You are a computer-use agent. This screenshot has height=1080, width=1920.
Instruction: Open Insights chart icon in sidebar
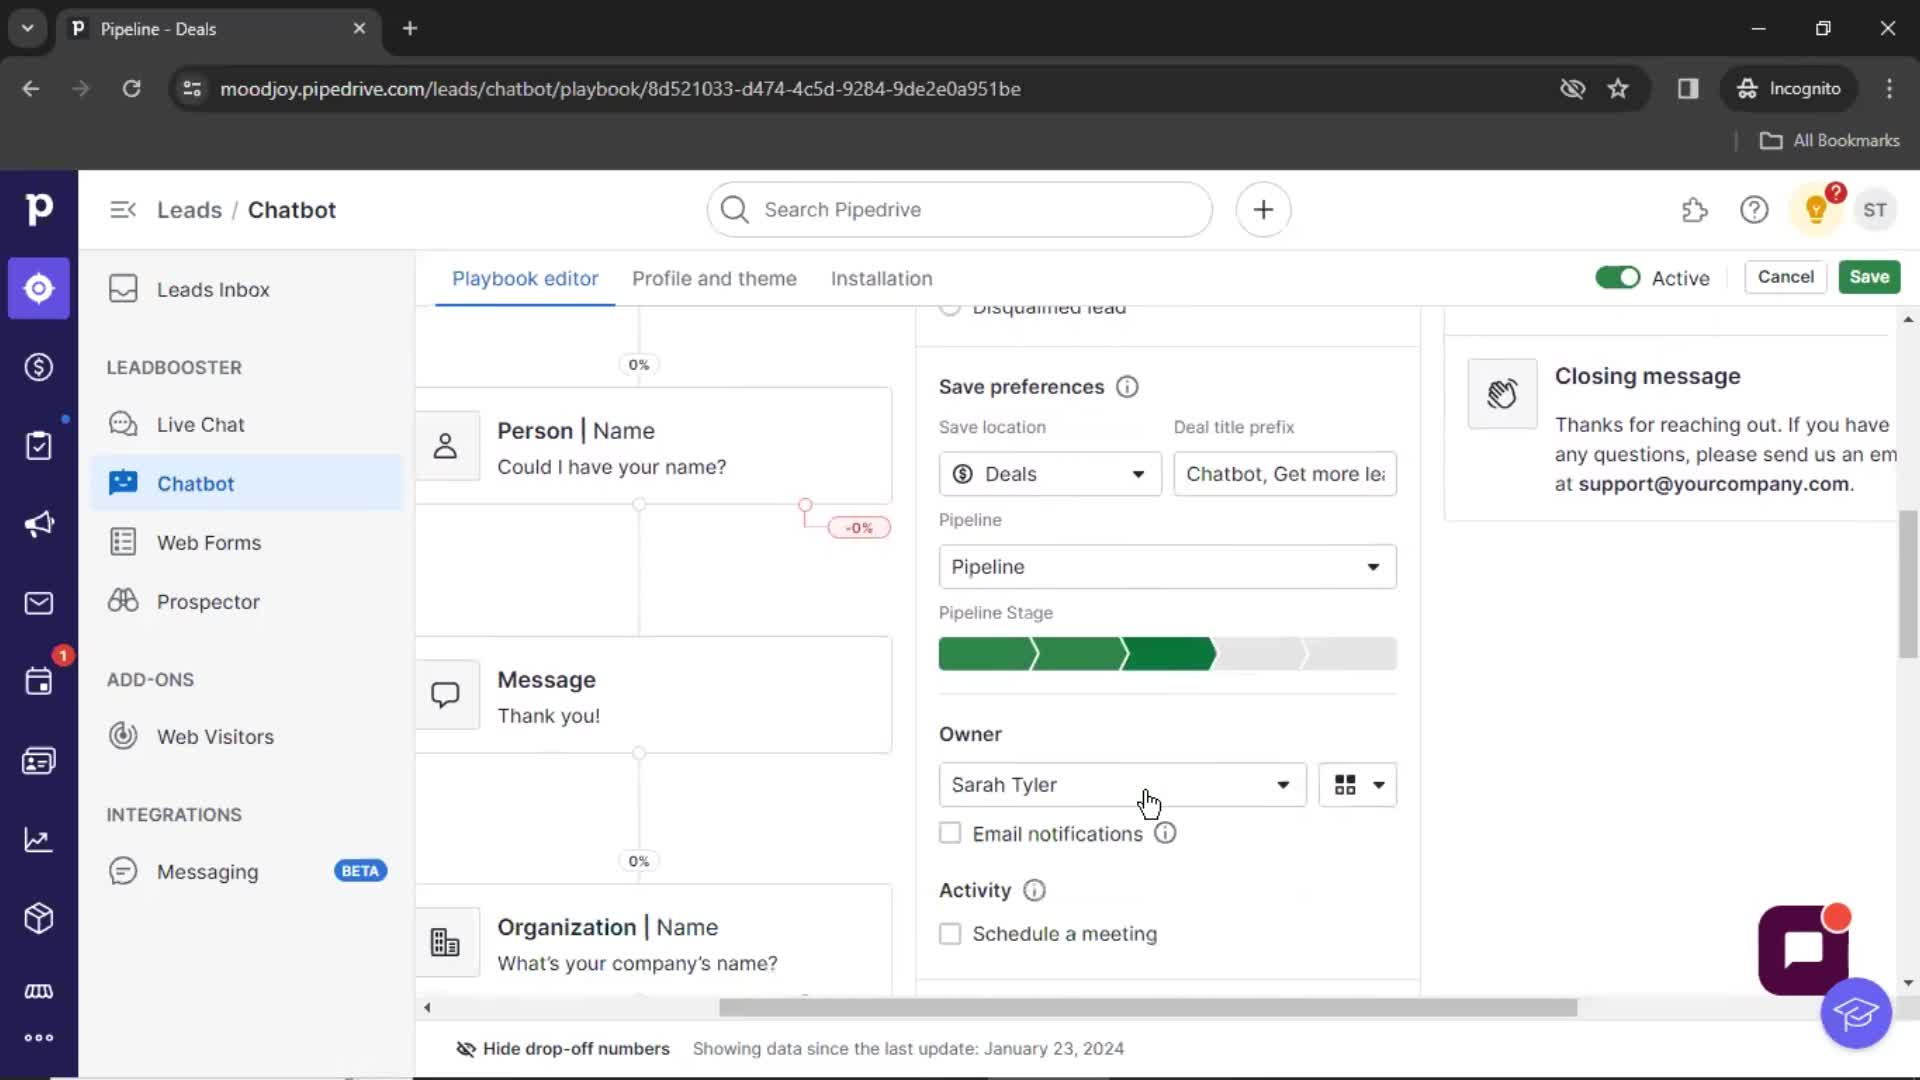point(38,840)
